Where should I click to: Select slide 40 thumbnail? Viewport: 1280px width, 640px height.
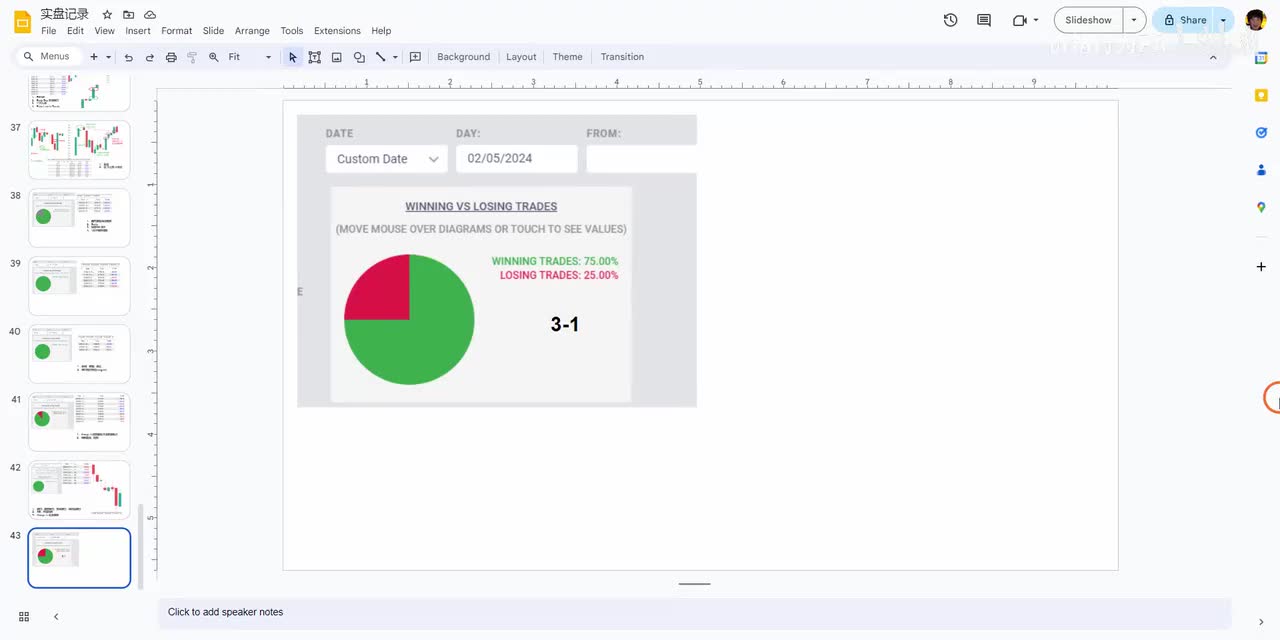[79, 354]
